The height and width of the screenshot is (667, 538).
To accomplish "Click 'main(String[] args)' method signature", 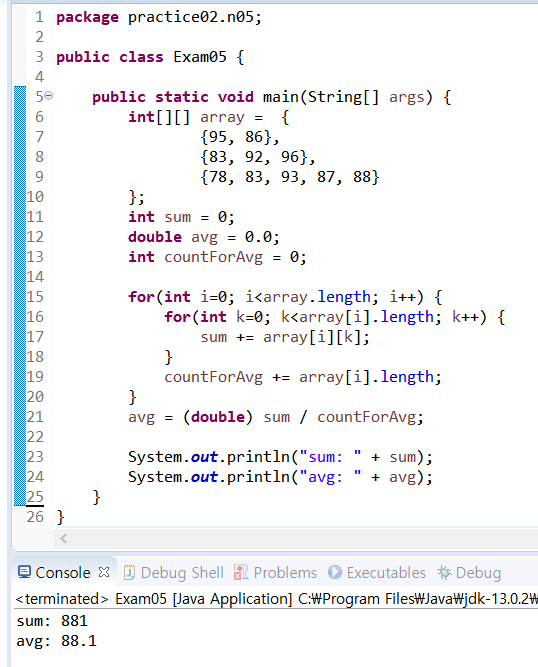I will pos(347,97).
